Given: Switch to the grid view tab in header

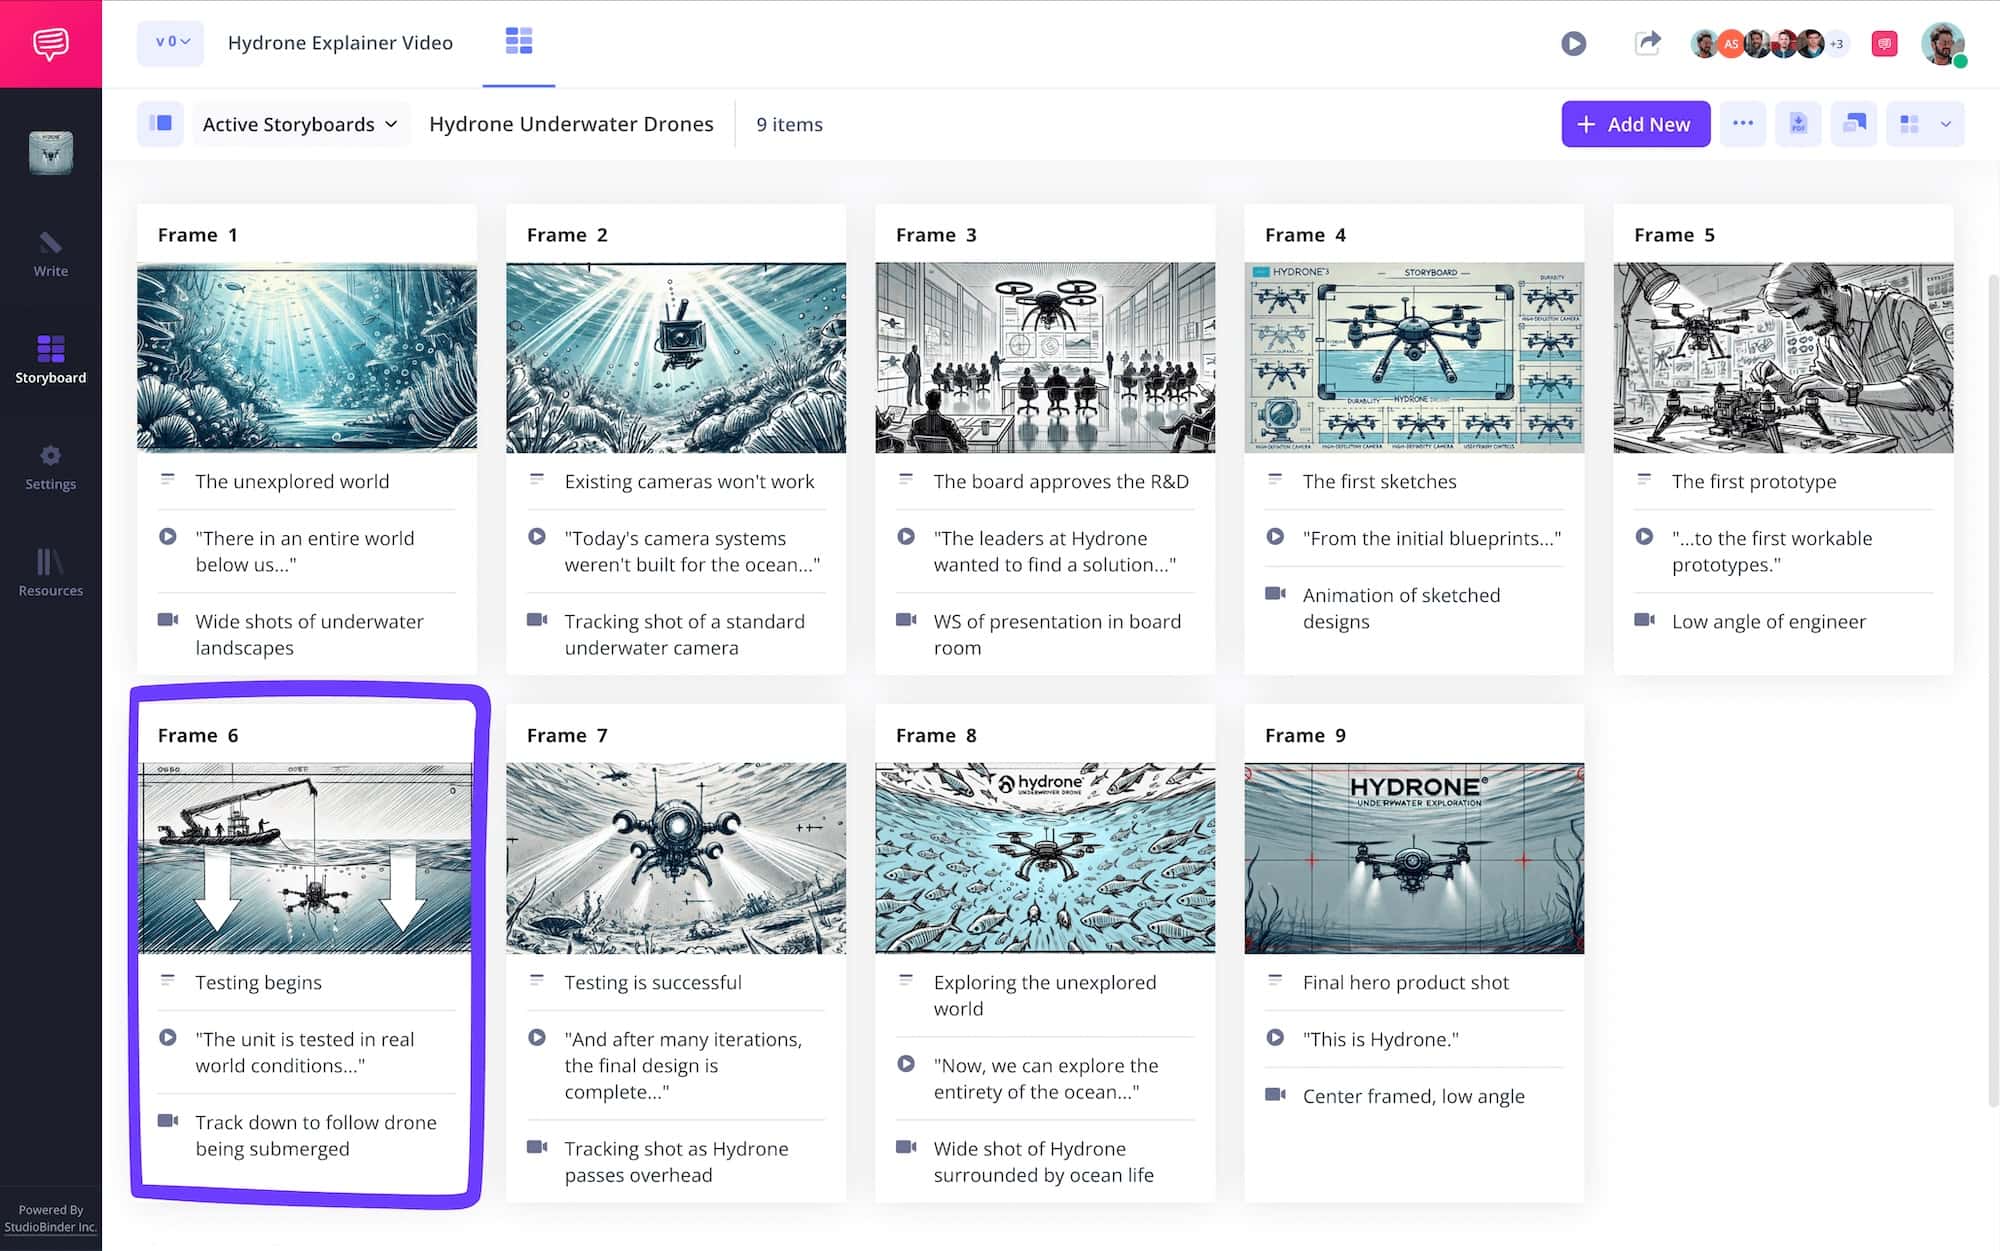Looking at the screenshot, I should [518, 42].
